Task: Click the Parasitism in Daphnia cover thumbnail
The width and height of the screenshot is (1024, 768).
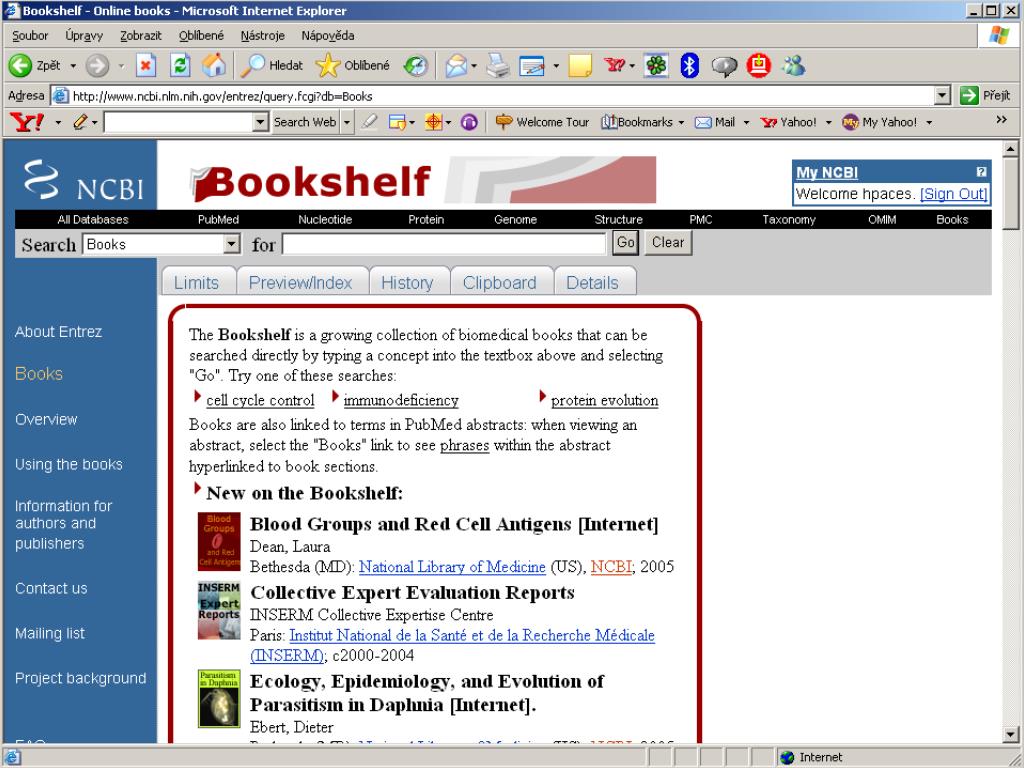Action: pyautogui.click(x=219, y=698)
